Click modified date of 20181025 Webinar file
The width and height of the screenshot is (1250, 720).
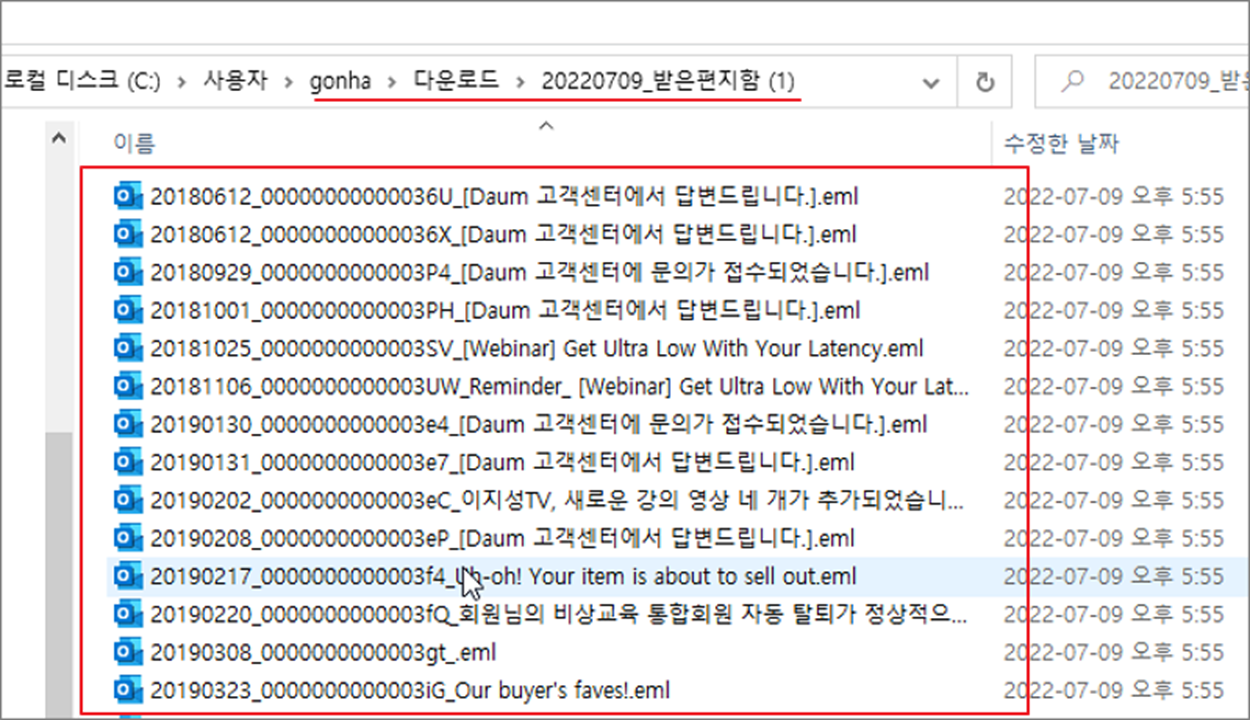pyautogui.click(x=1113, y=348)
